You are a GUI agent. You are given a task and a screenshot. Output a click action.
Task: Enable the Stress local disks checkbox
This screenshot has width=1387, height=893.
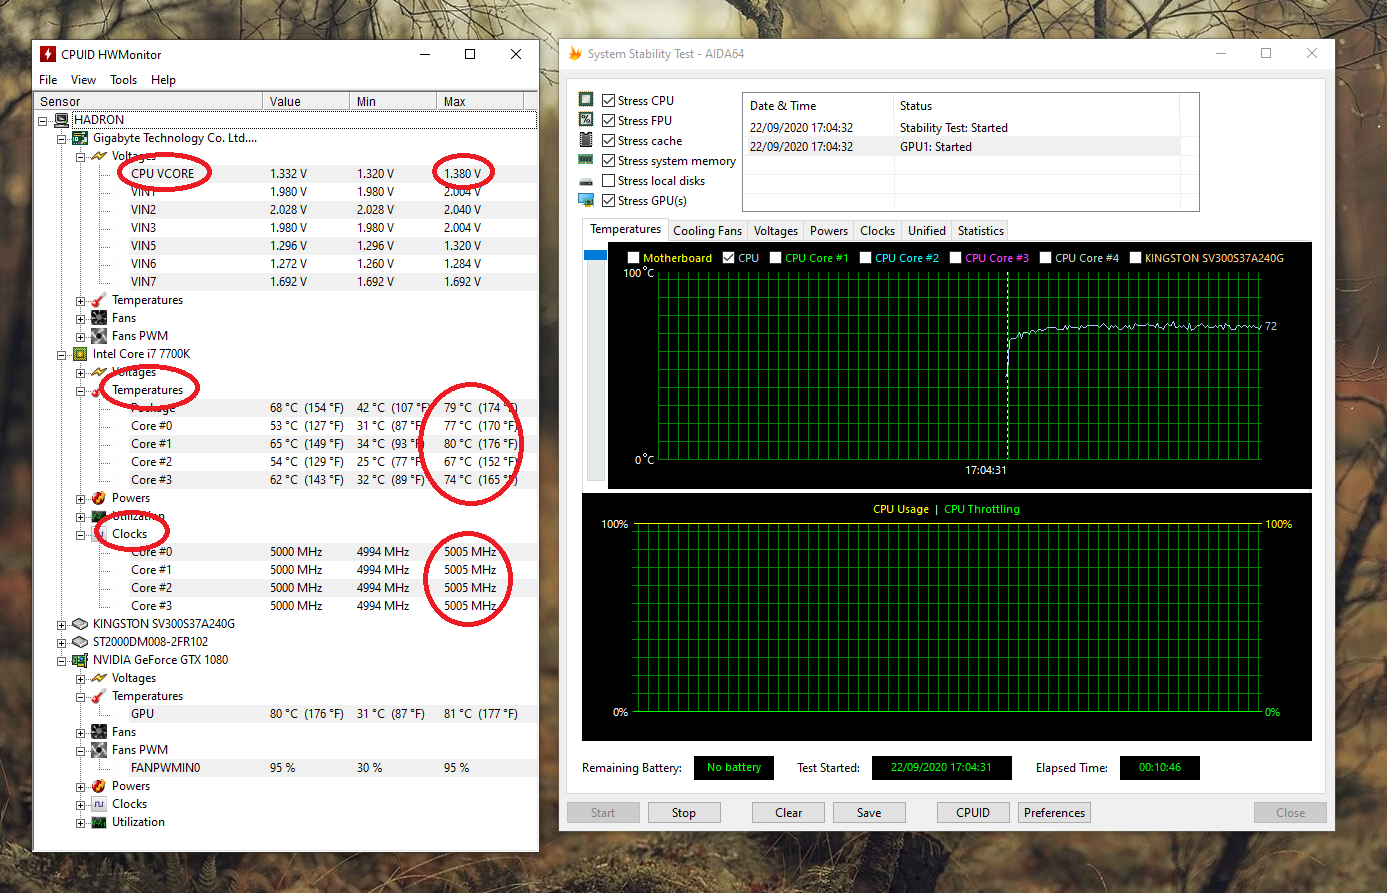(608, 180)
